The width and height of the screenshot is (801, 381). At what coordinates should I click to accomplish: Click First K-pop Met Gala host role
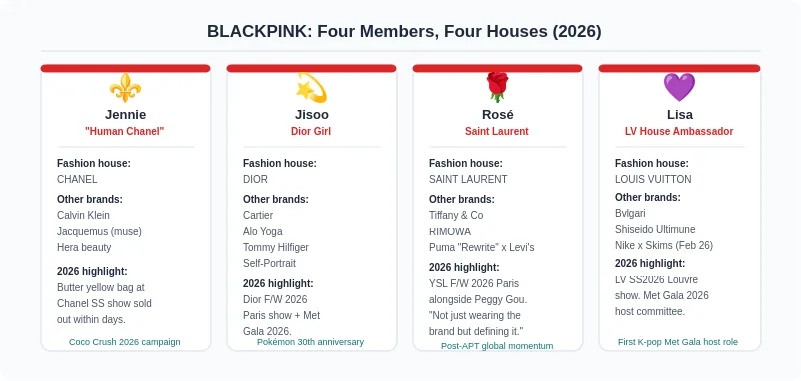[678, 342]
